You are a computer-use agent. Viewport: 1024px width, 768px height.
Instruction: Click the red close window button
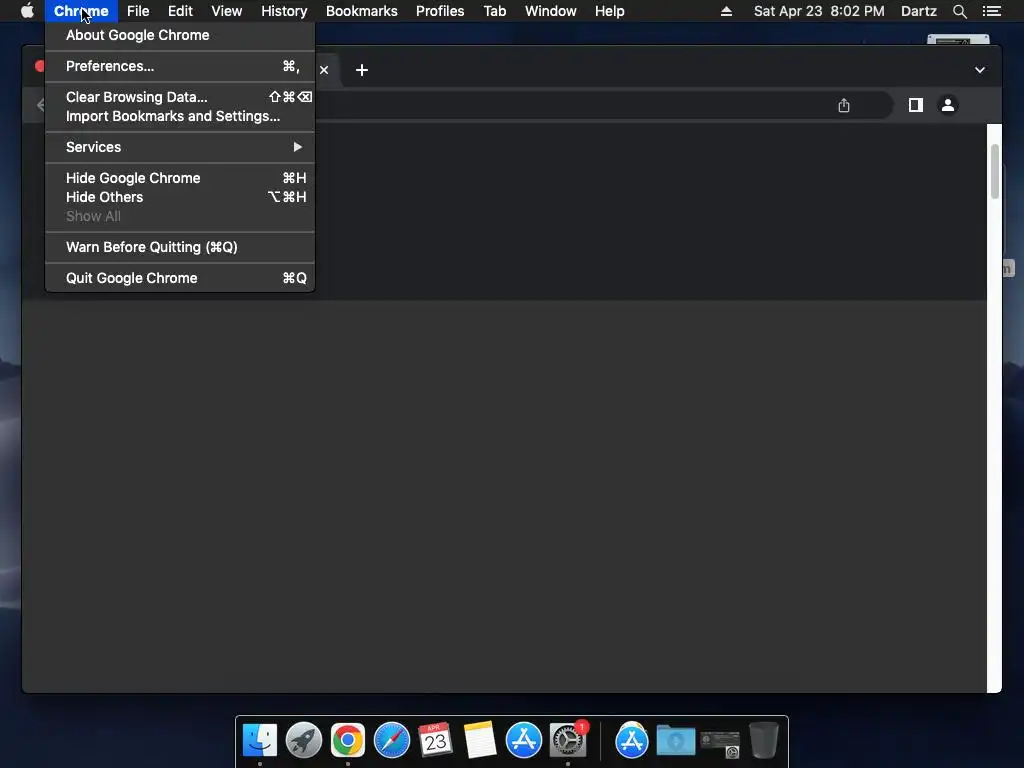(x=40, y=66)
